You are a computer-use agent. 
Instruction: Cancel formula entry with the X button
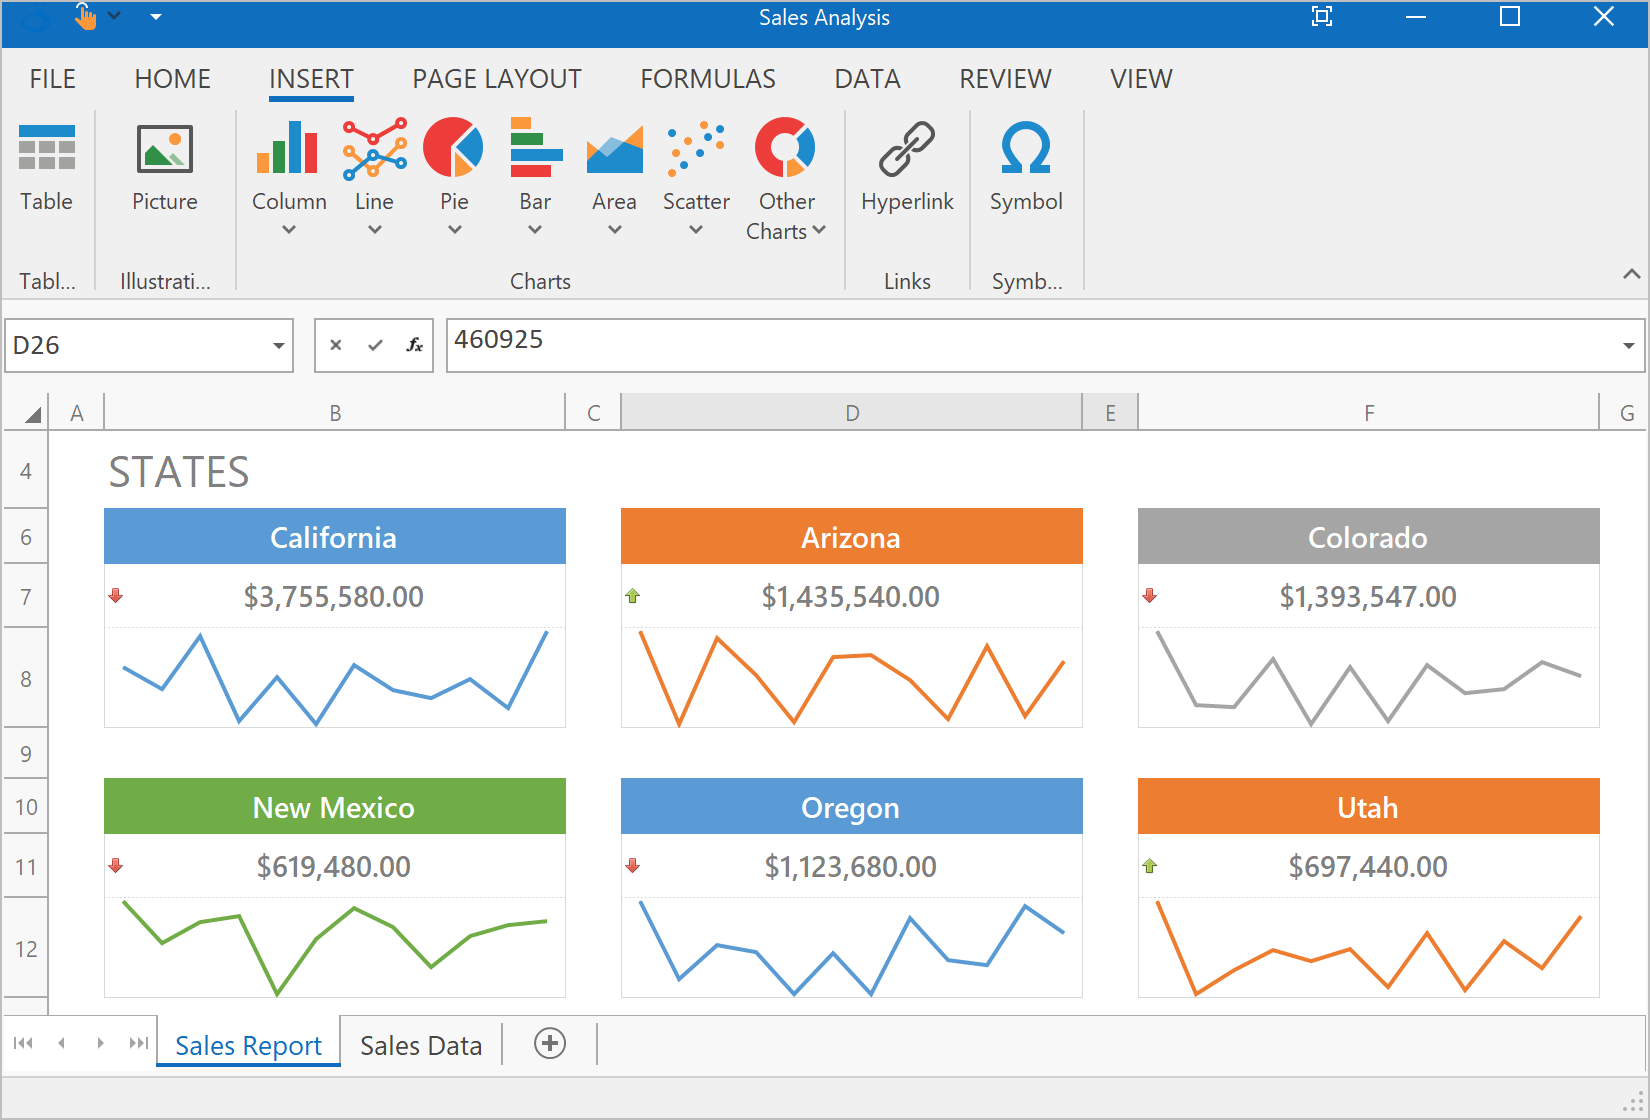[x=336, y=345]
